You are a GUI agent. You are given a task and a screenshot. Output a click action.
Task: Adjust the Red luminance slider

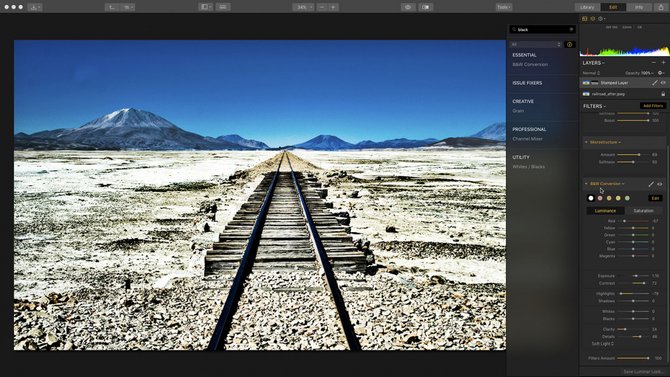coord(633,221)
